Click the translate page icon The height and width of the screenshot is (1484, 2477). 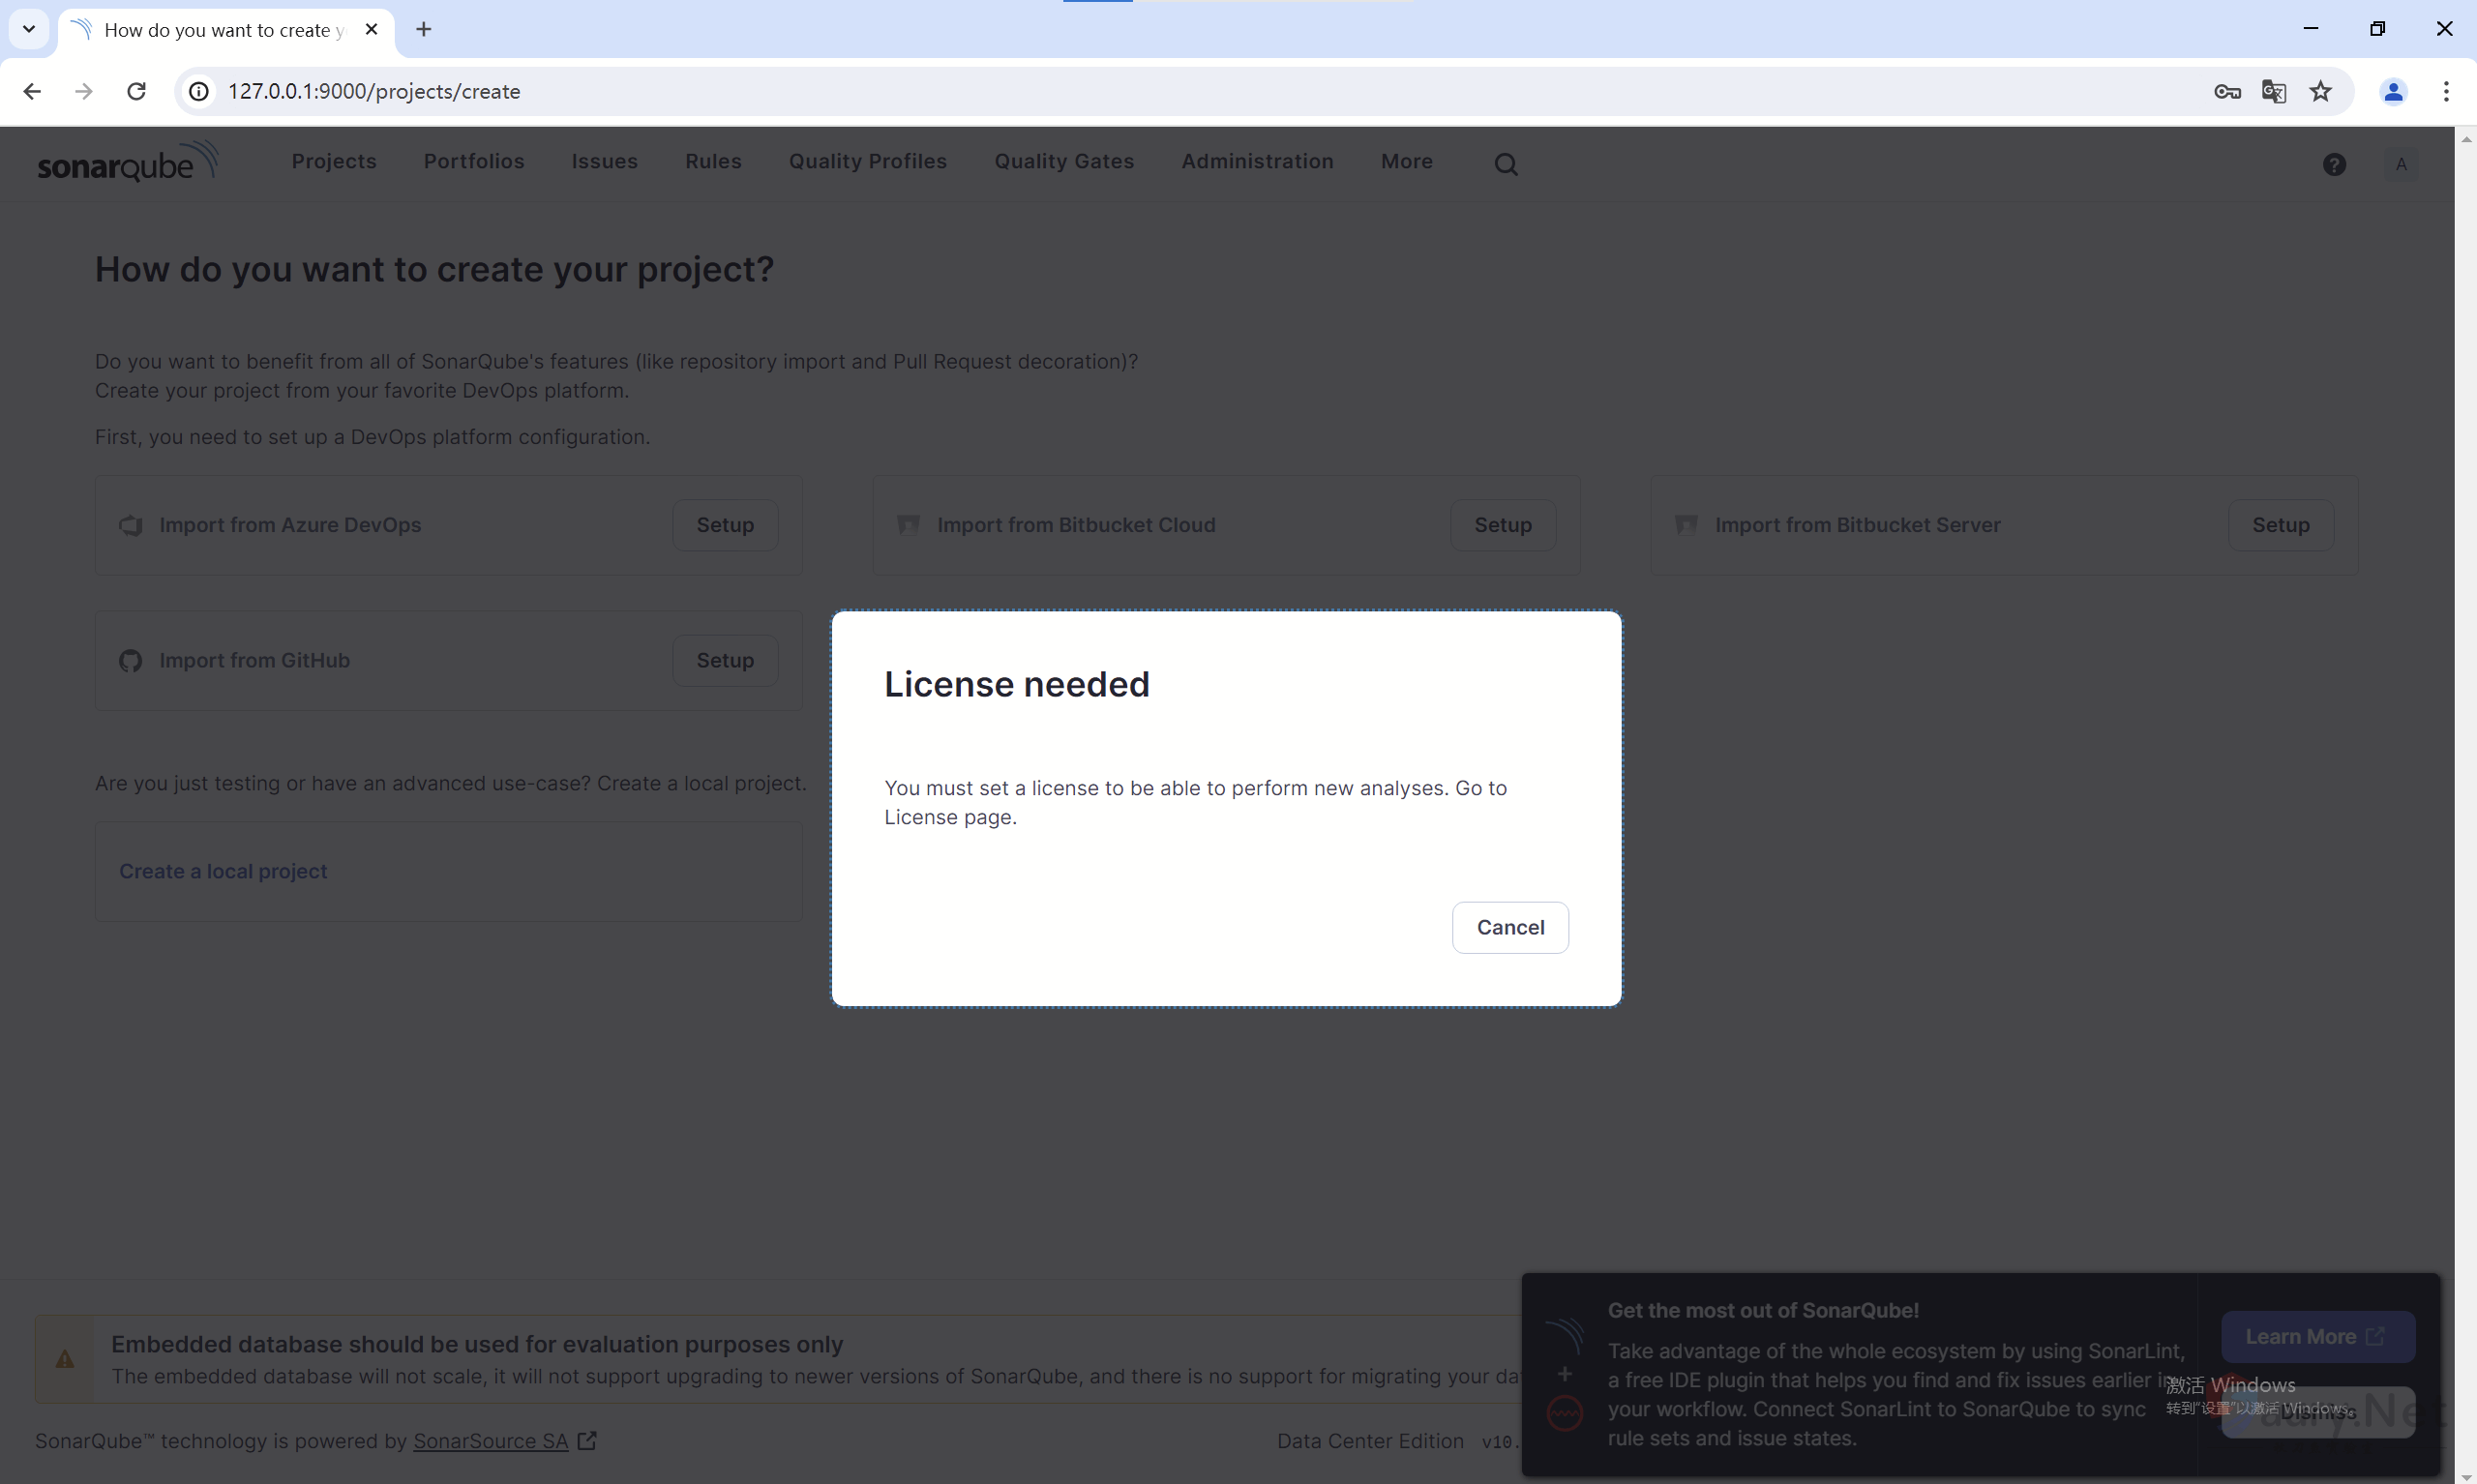(x=2273, y=92)
